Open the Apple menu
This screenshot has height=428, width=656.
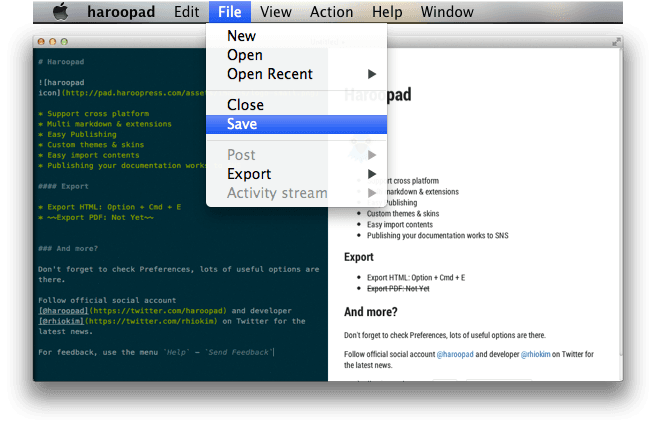(60, 12)
